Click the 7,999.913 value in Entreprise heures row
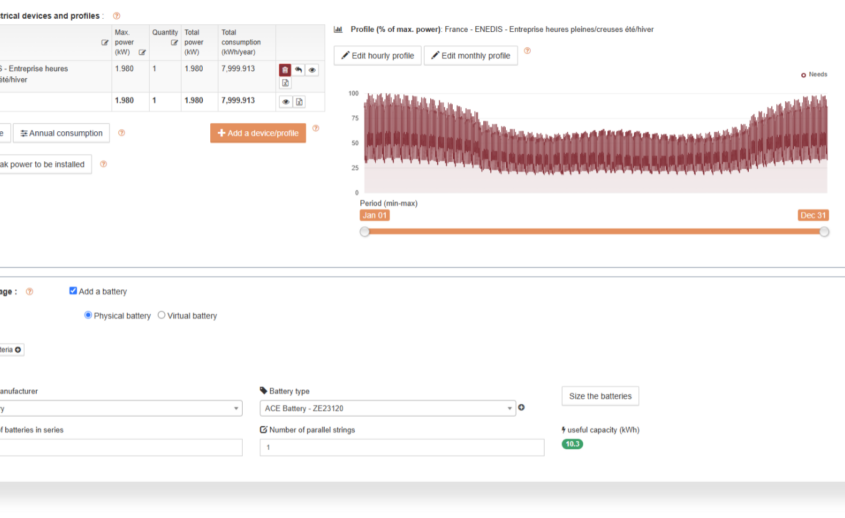Image resolution: width=845 pixels, height=518 pixels. coord(238,69)
